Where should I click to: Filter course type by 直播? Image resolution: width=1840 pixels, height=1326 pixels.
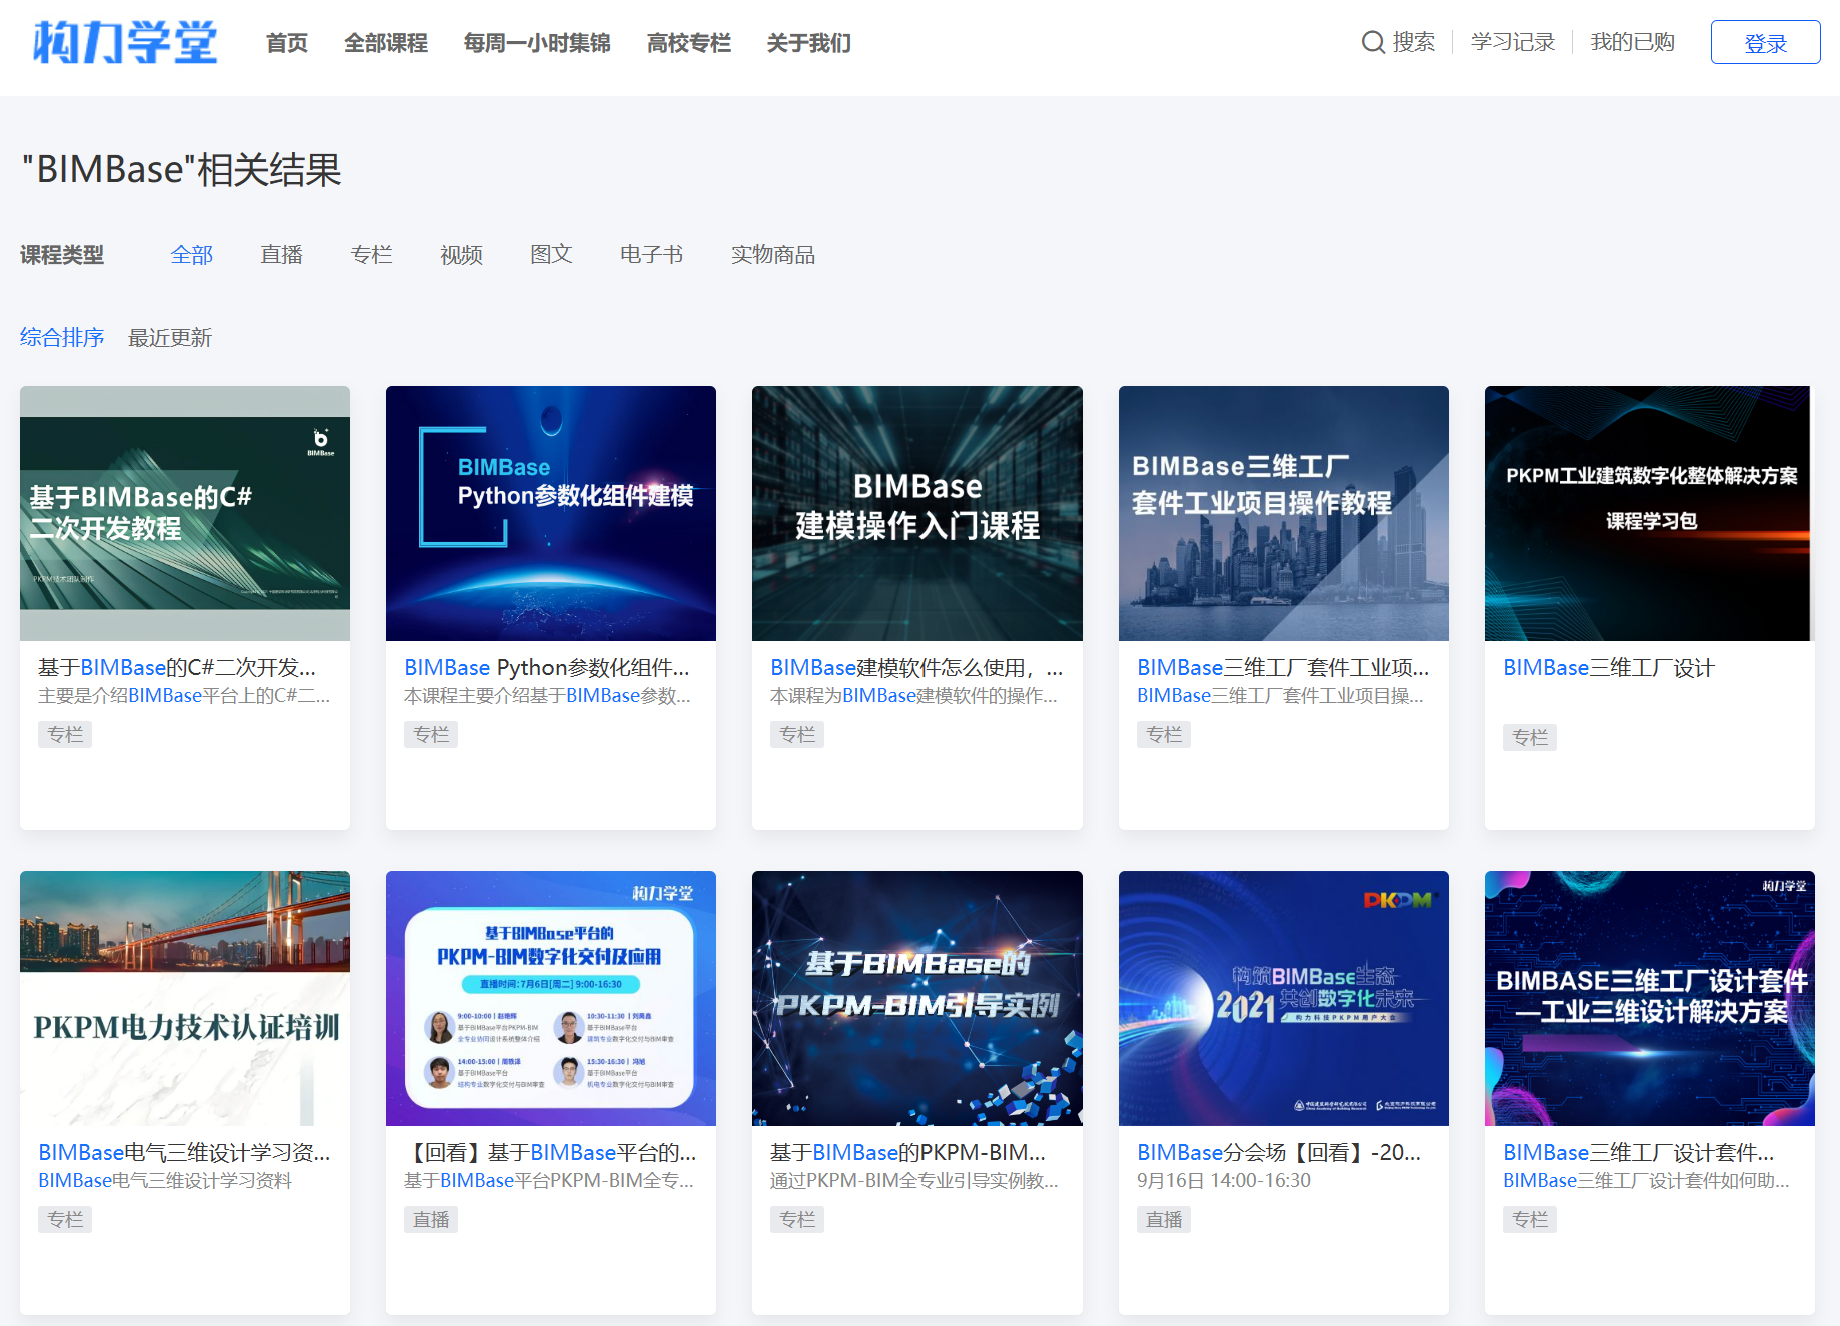click(282, 255)
